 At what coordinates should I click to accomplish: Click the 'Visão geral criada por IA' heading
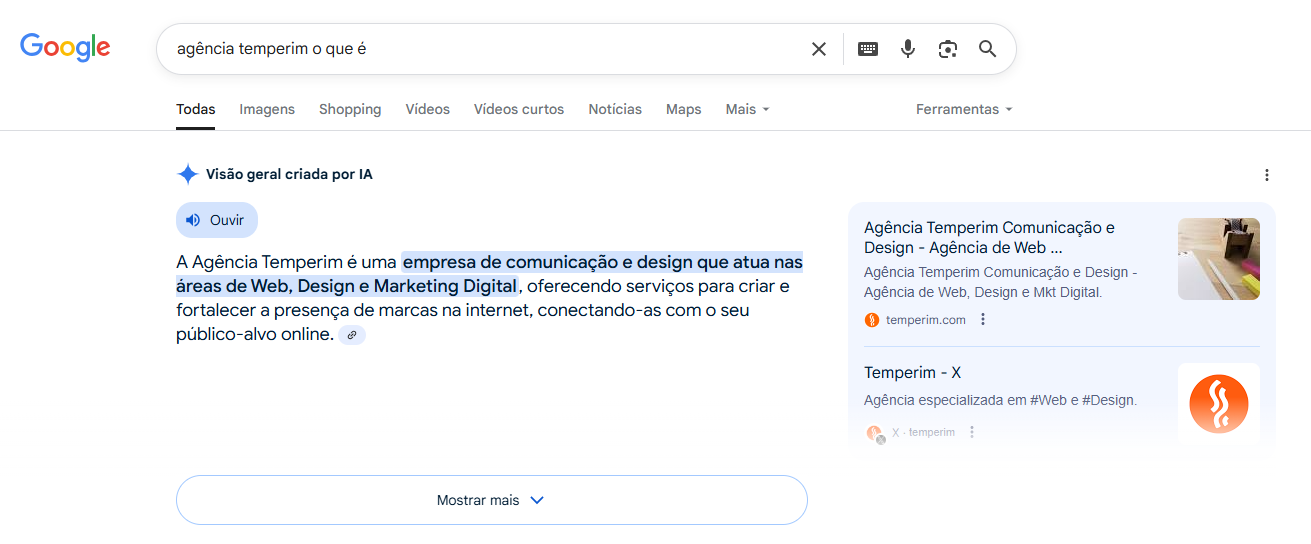289,174
